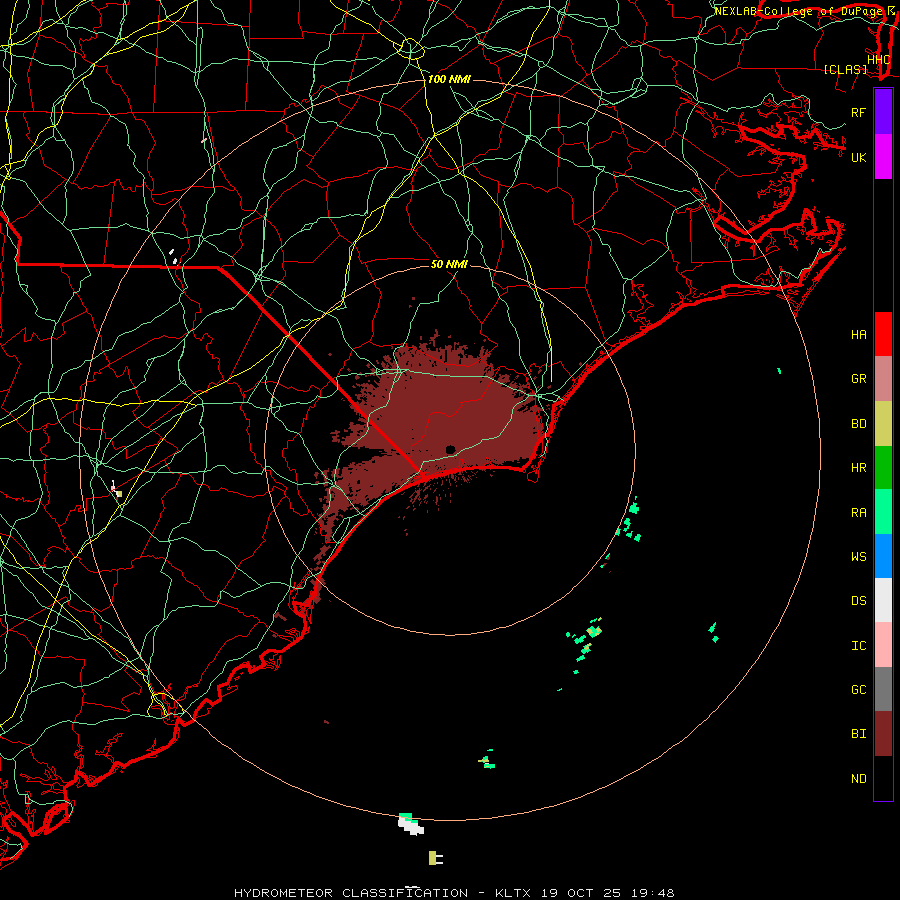Image resolution: width=900 pixels, height=900 pixels.
Task: Click the 'KLTX' station identifier
Action: point(513,893)
